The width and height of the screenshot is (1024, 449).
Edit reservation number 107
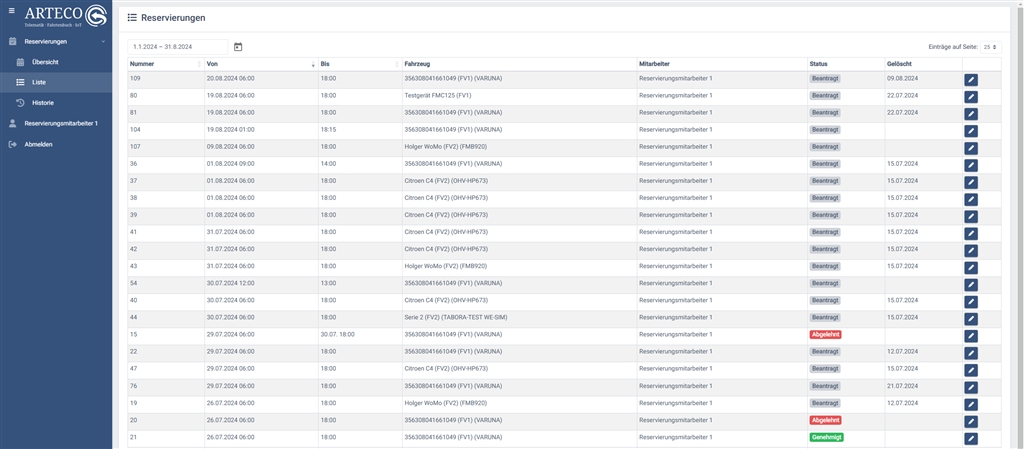970,148
